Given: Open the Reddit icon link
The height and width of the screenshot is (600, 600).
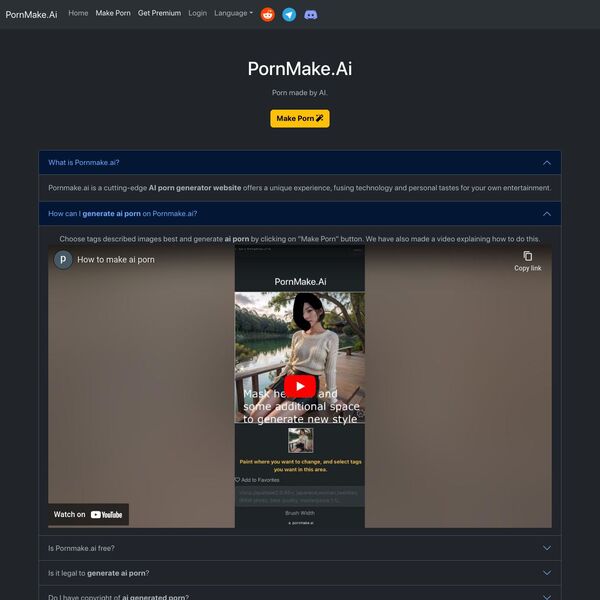Looking at the screenshot, I should coord(267,14).
